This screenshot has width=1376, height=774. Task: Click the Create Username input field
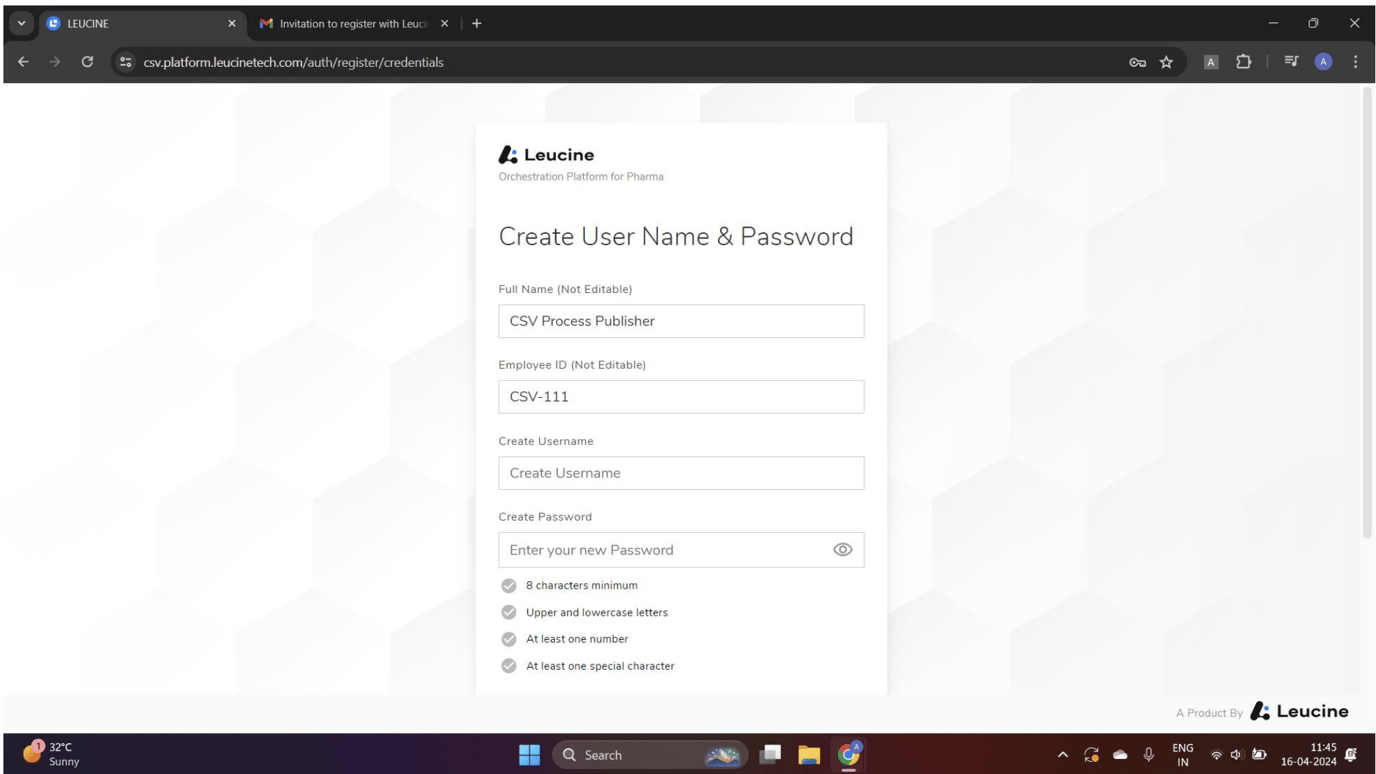coord(681,472)
